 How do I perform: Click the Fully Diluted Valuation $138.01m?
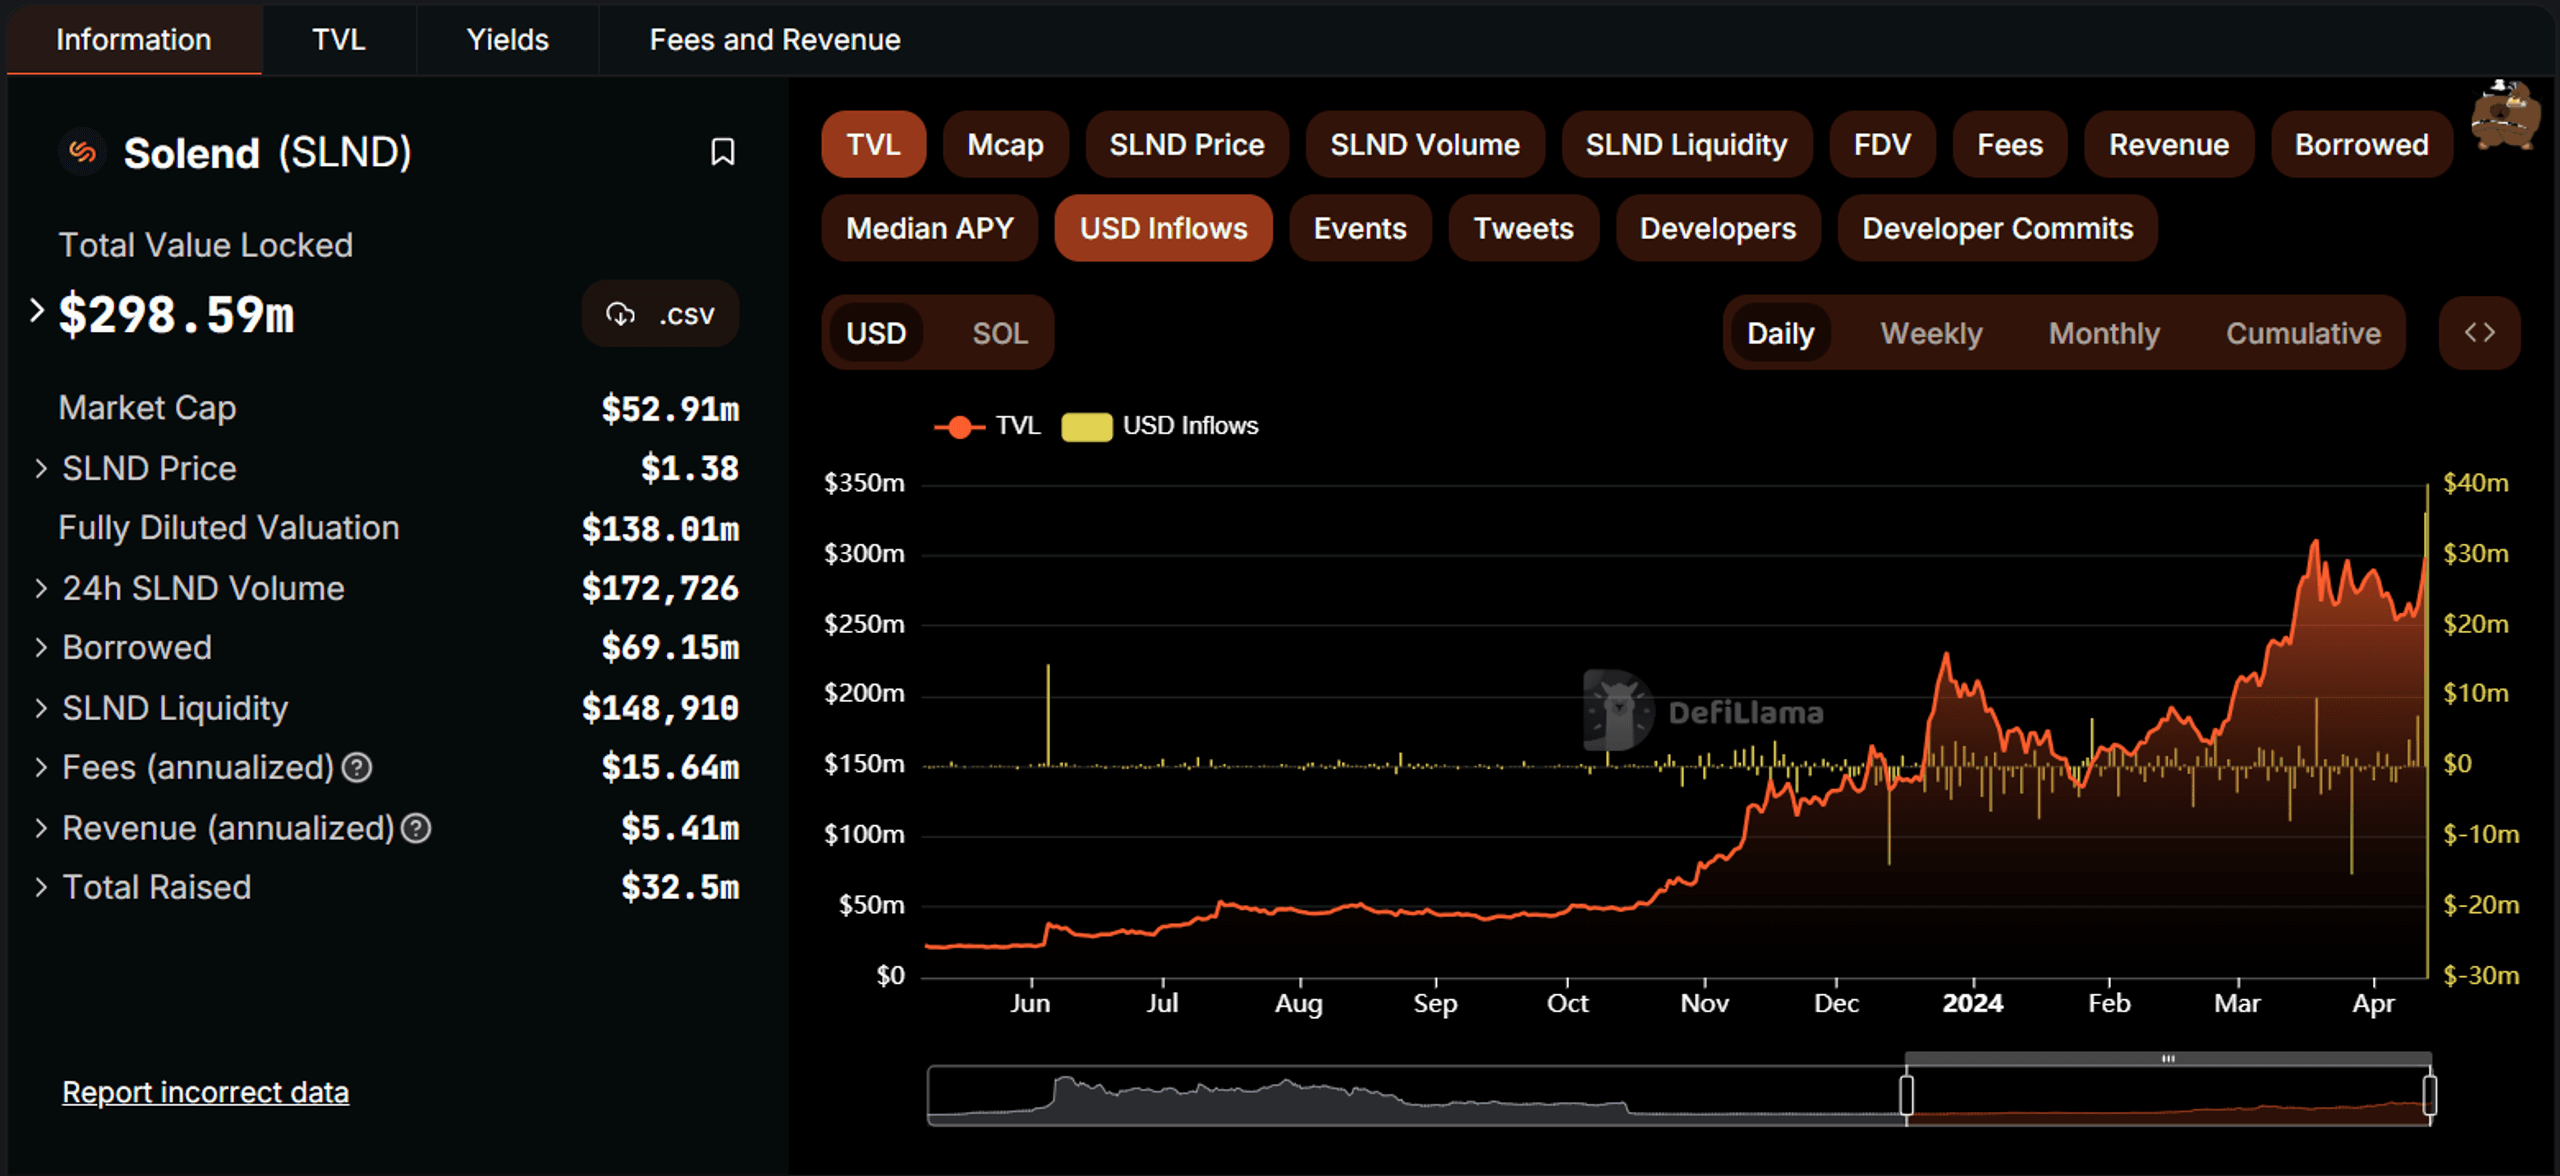661,529
